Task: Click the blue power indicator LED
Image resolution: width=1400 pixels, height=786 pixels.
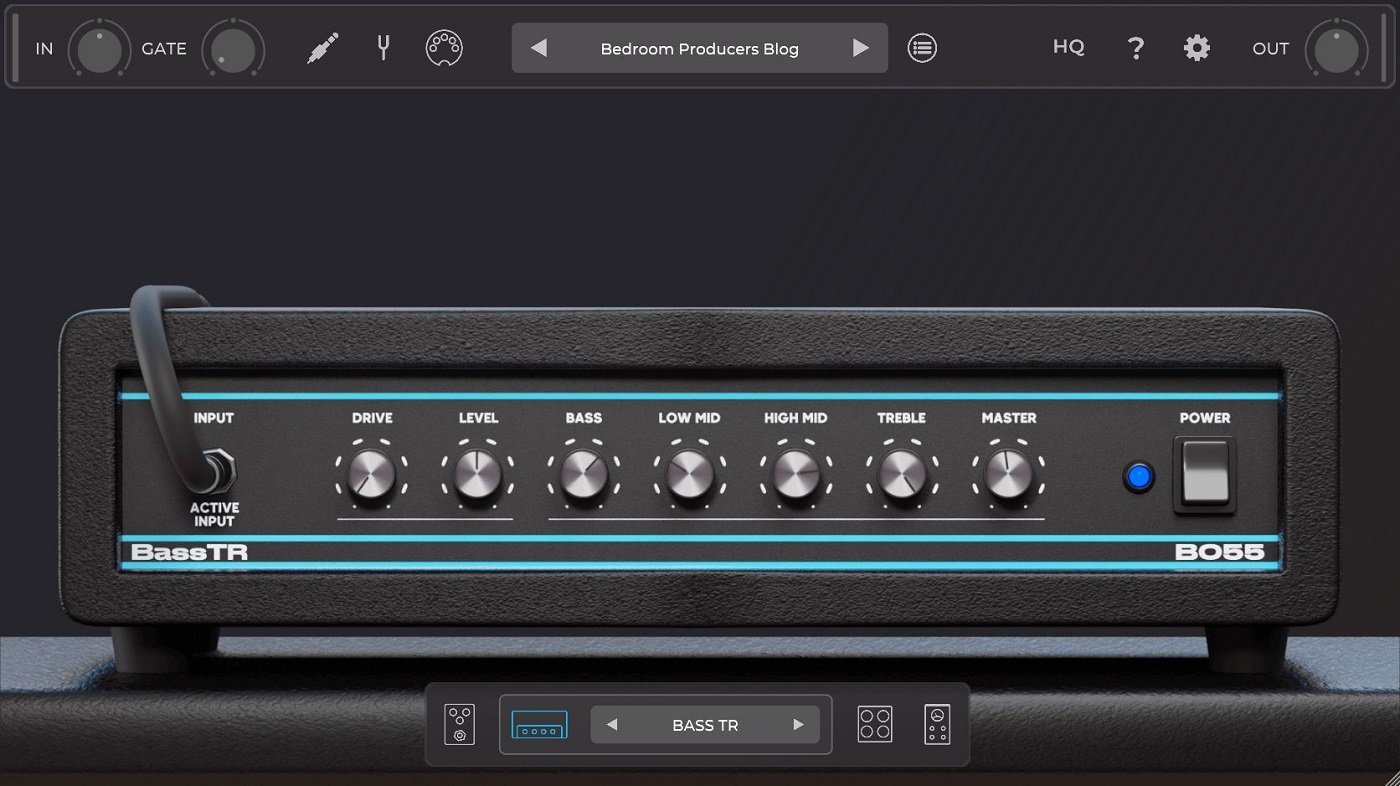Action: click(x=1138, y=477)
